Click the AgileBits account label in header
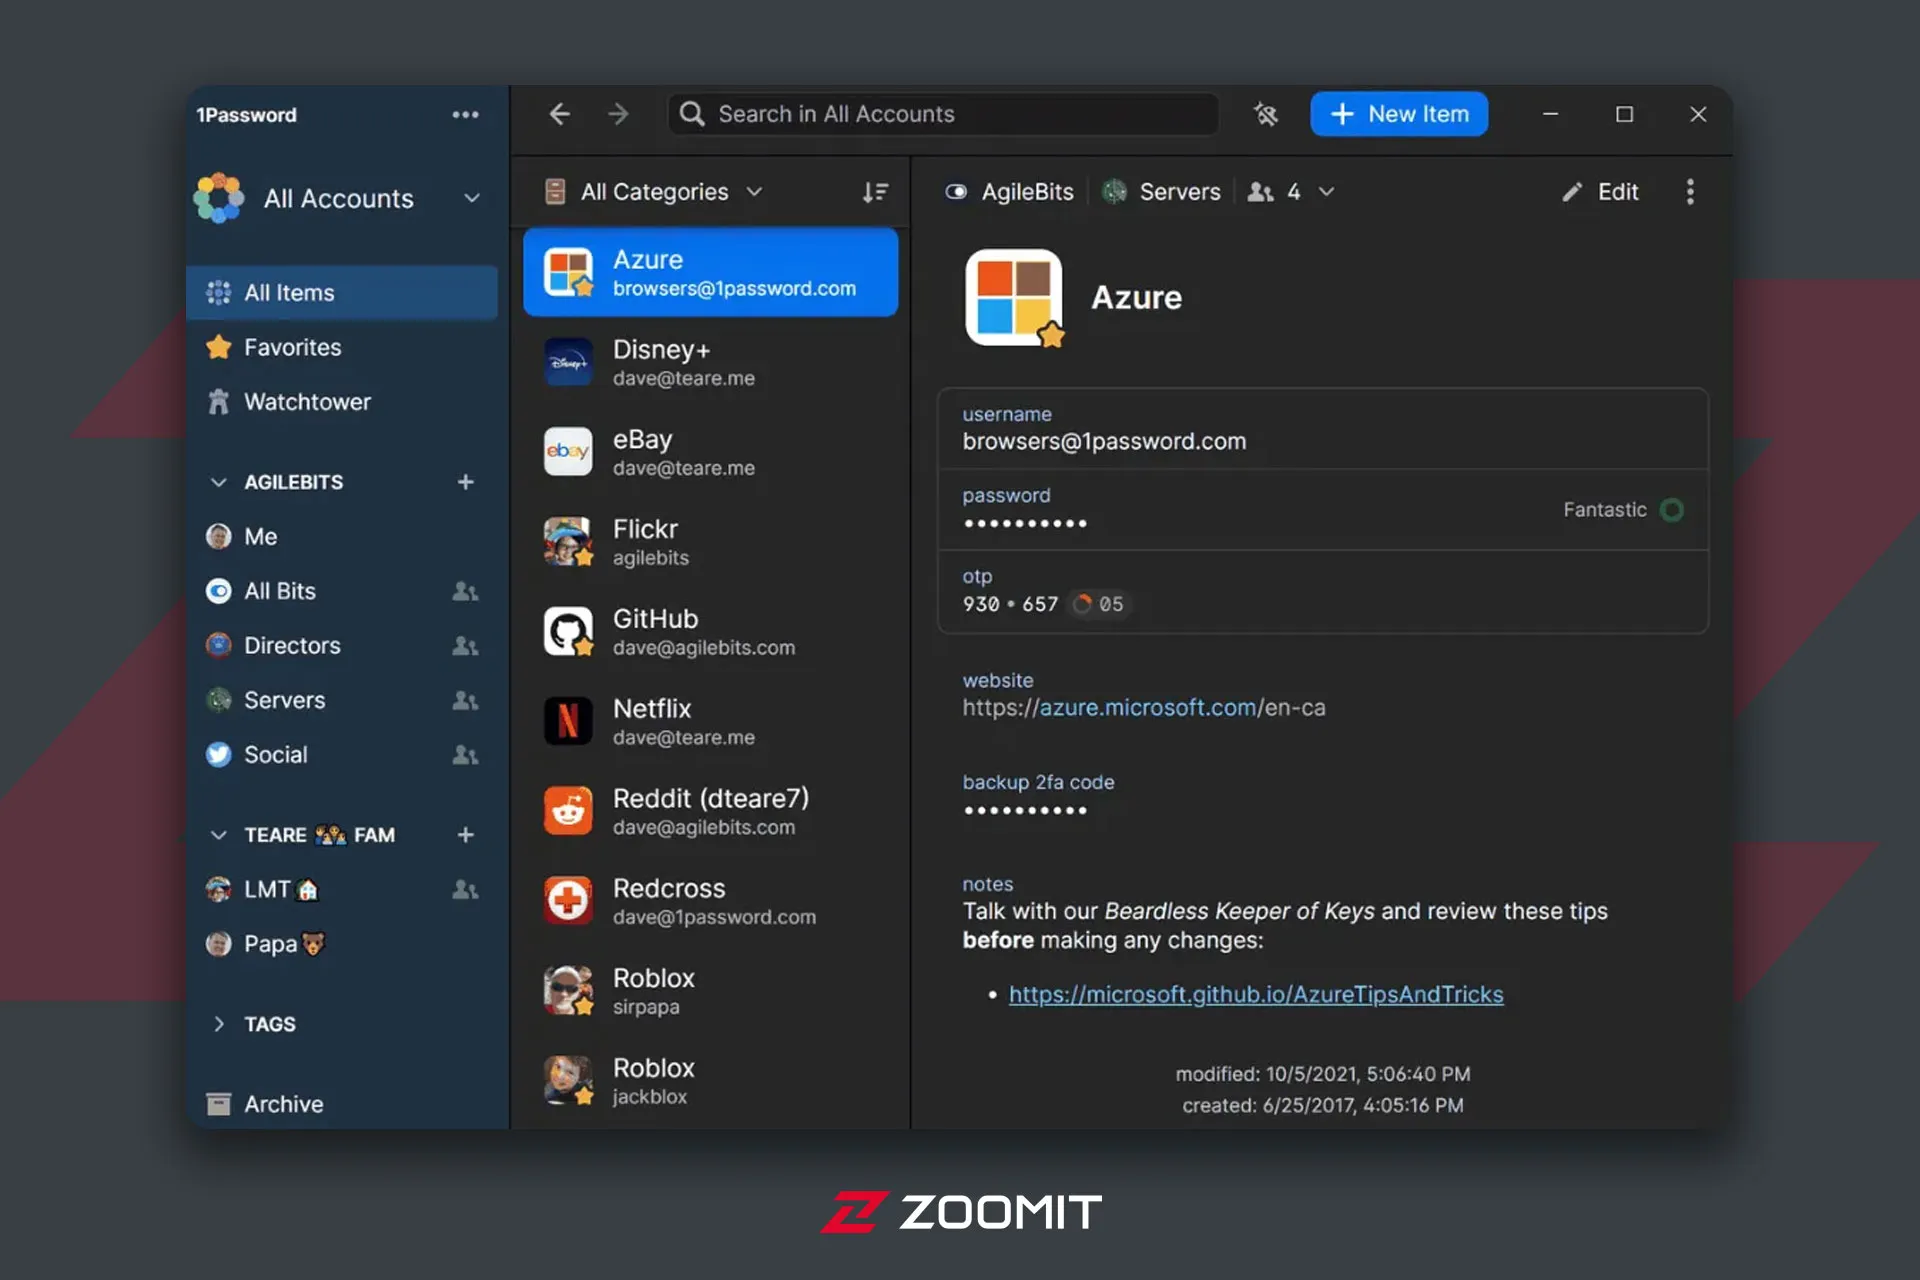The height and width of the screenshot is (1280, 1920). click(1011, 192)
